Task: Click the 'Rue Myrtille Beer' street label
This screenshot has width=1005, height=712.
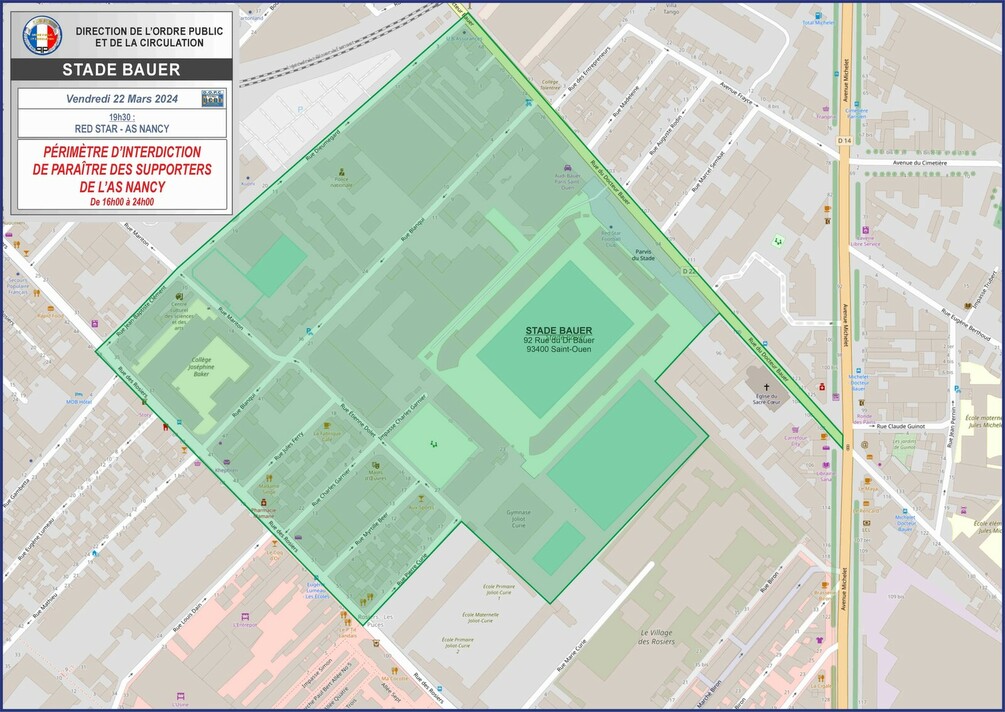Action: [372, 529]
